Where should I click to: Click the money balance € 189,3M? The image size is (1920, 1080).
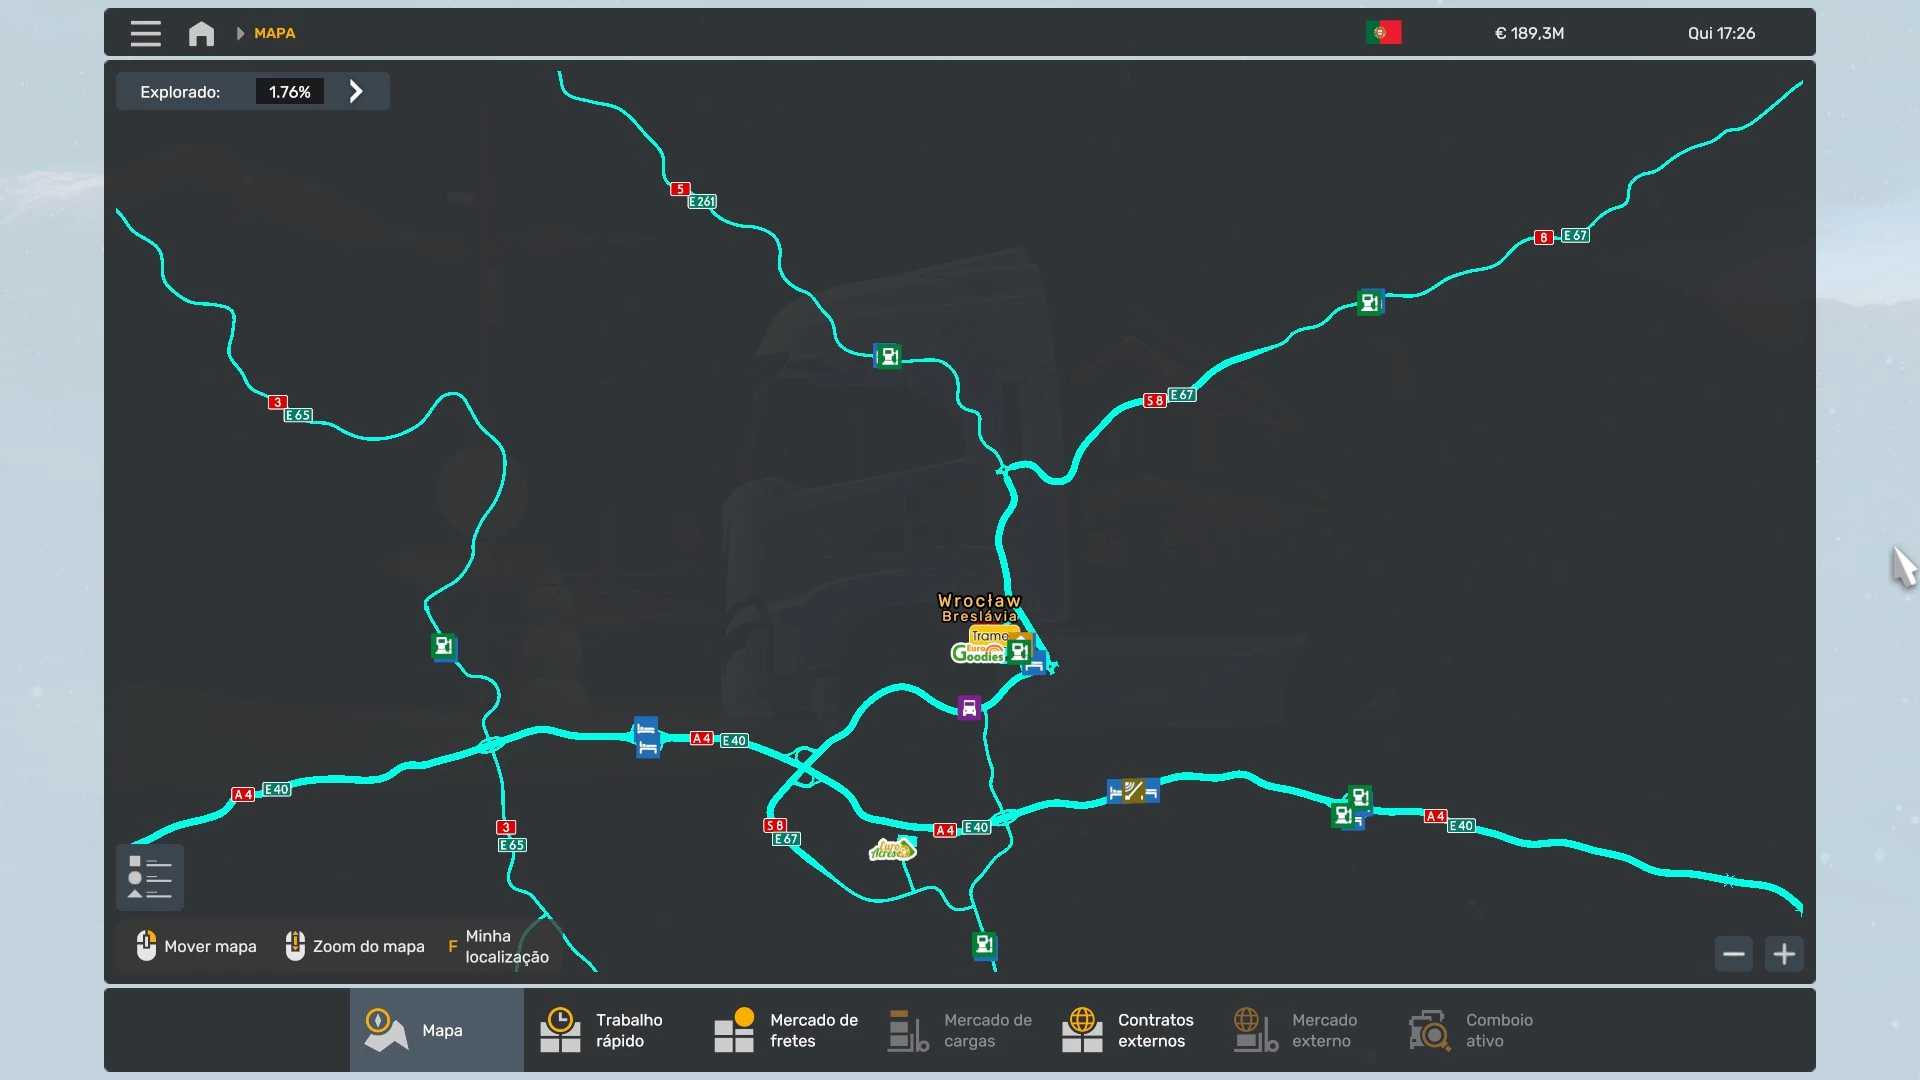[x=1529, y=33]
